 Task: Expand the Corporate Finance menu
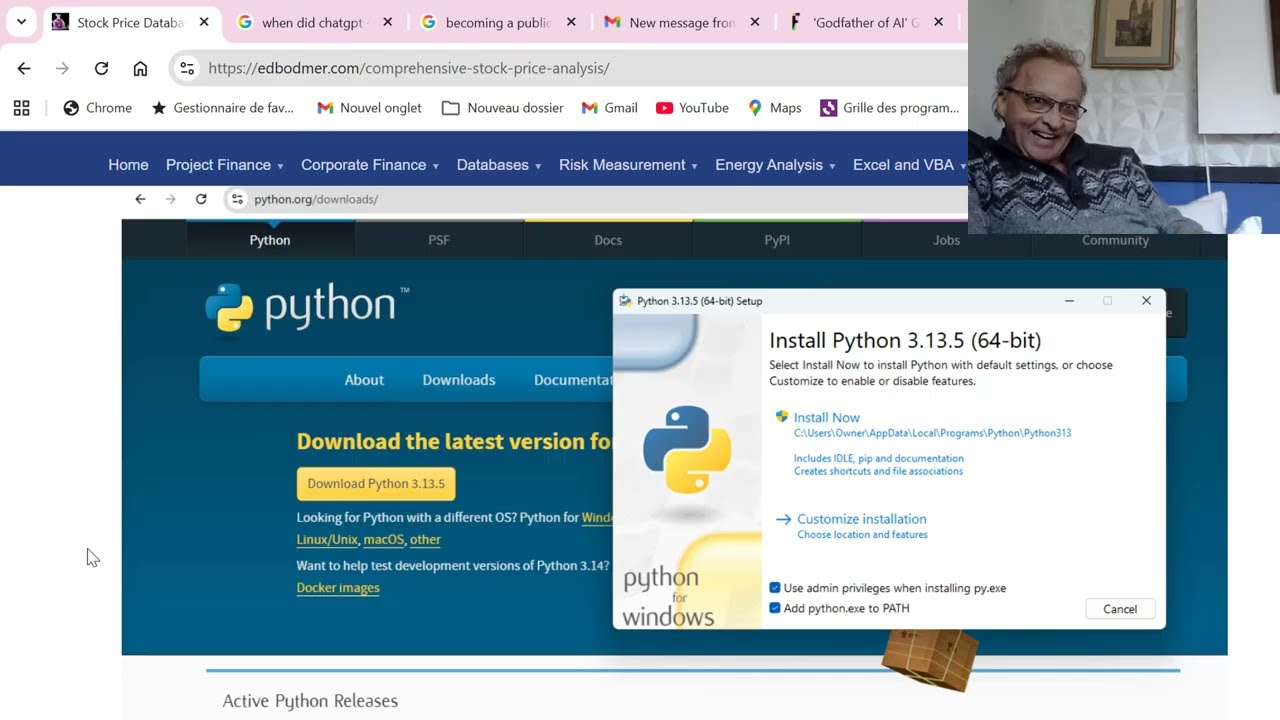click(x=370, y=165)
